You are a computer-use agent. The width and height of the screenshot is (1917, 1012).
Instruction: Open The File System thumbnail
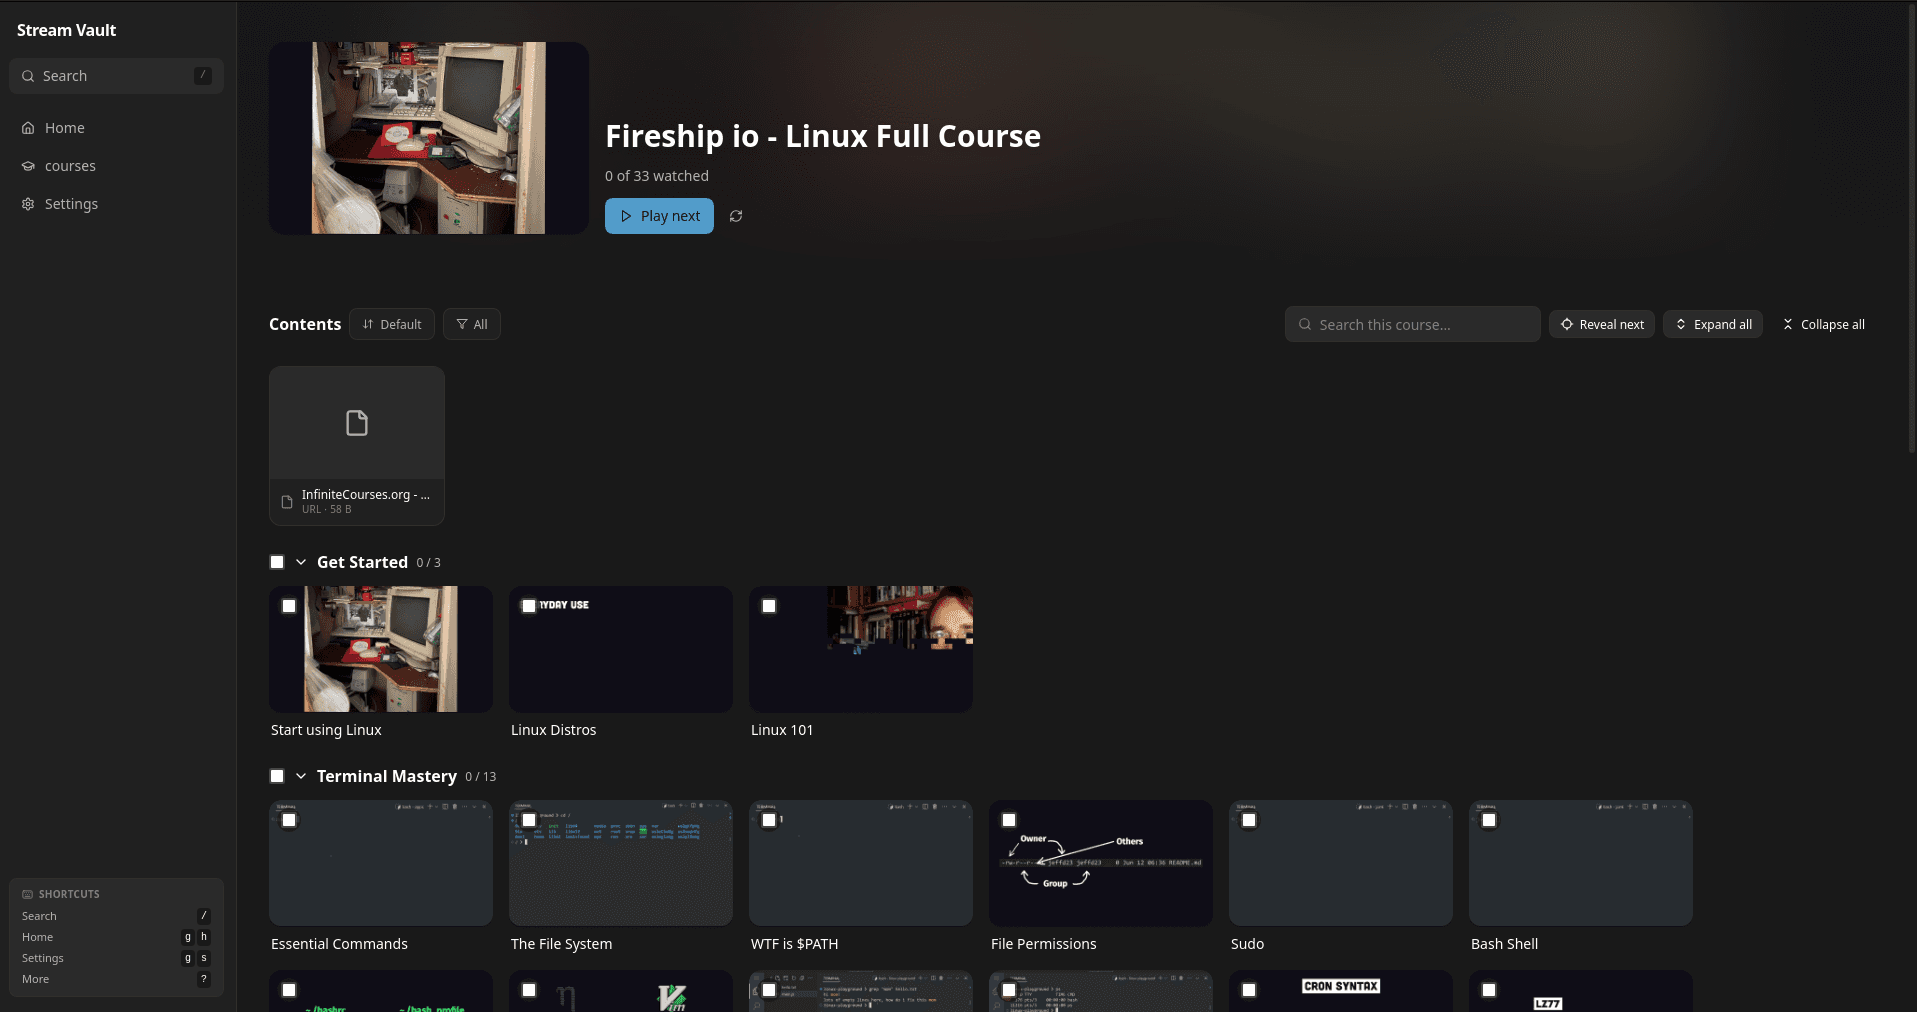point(621,863)
